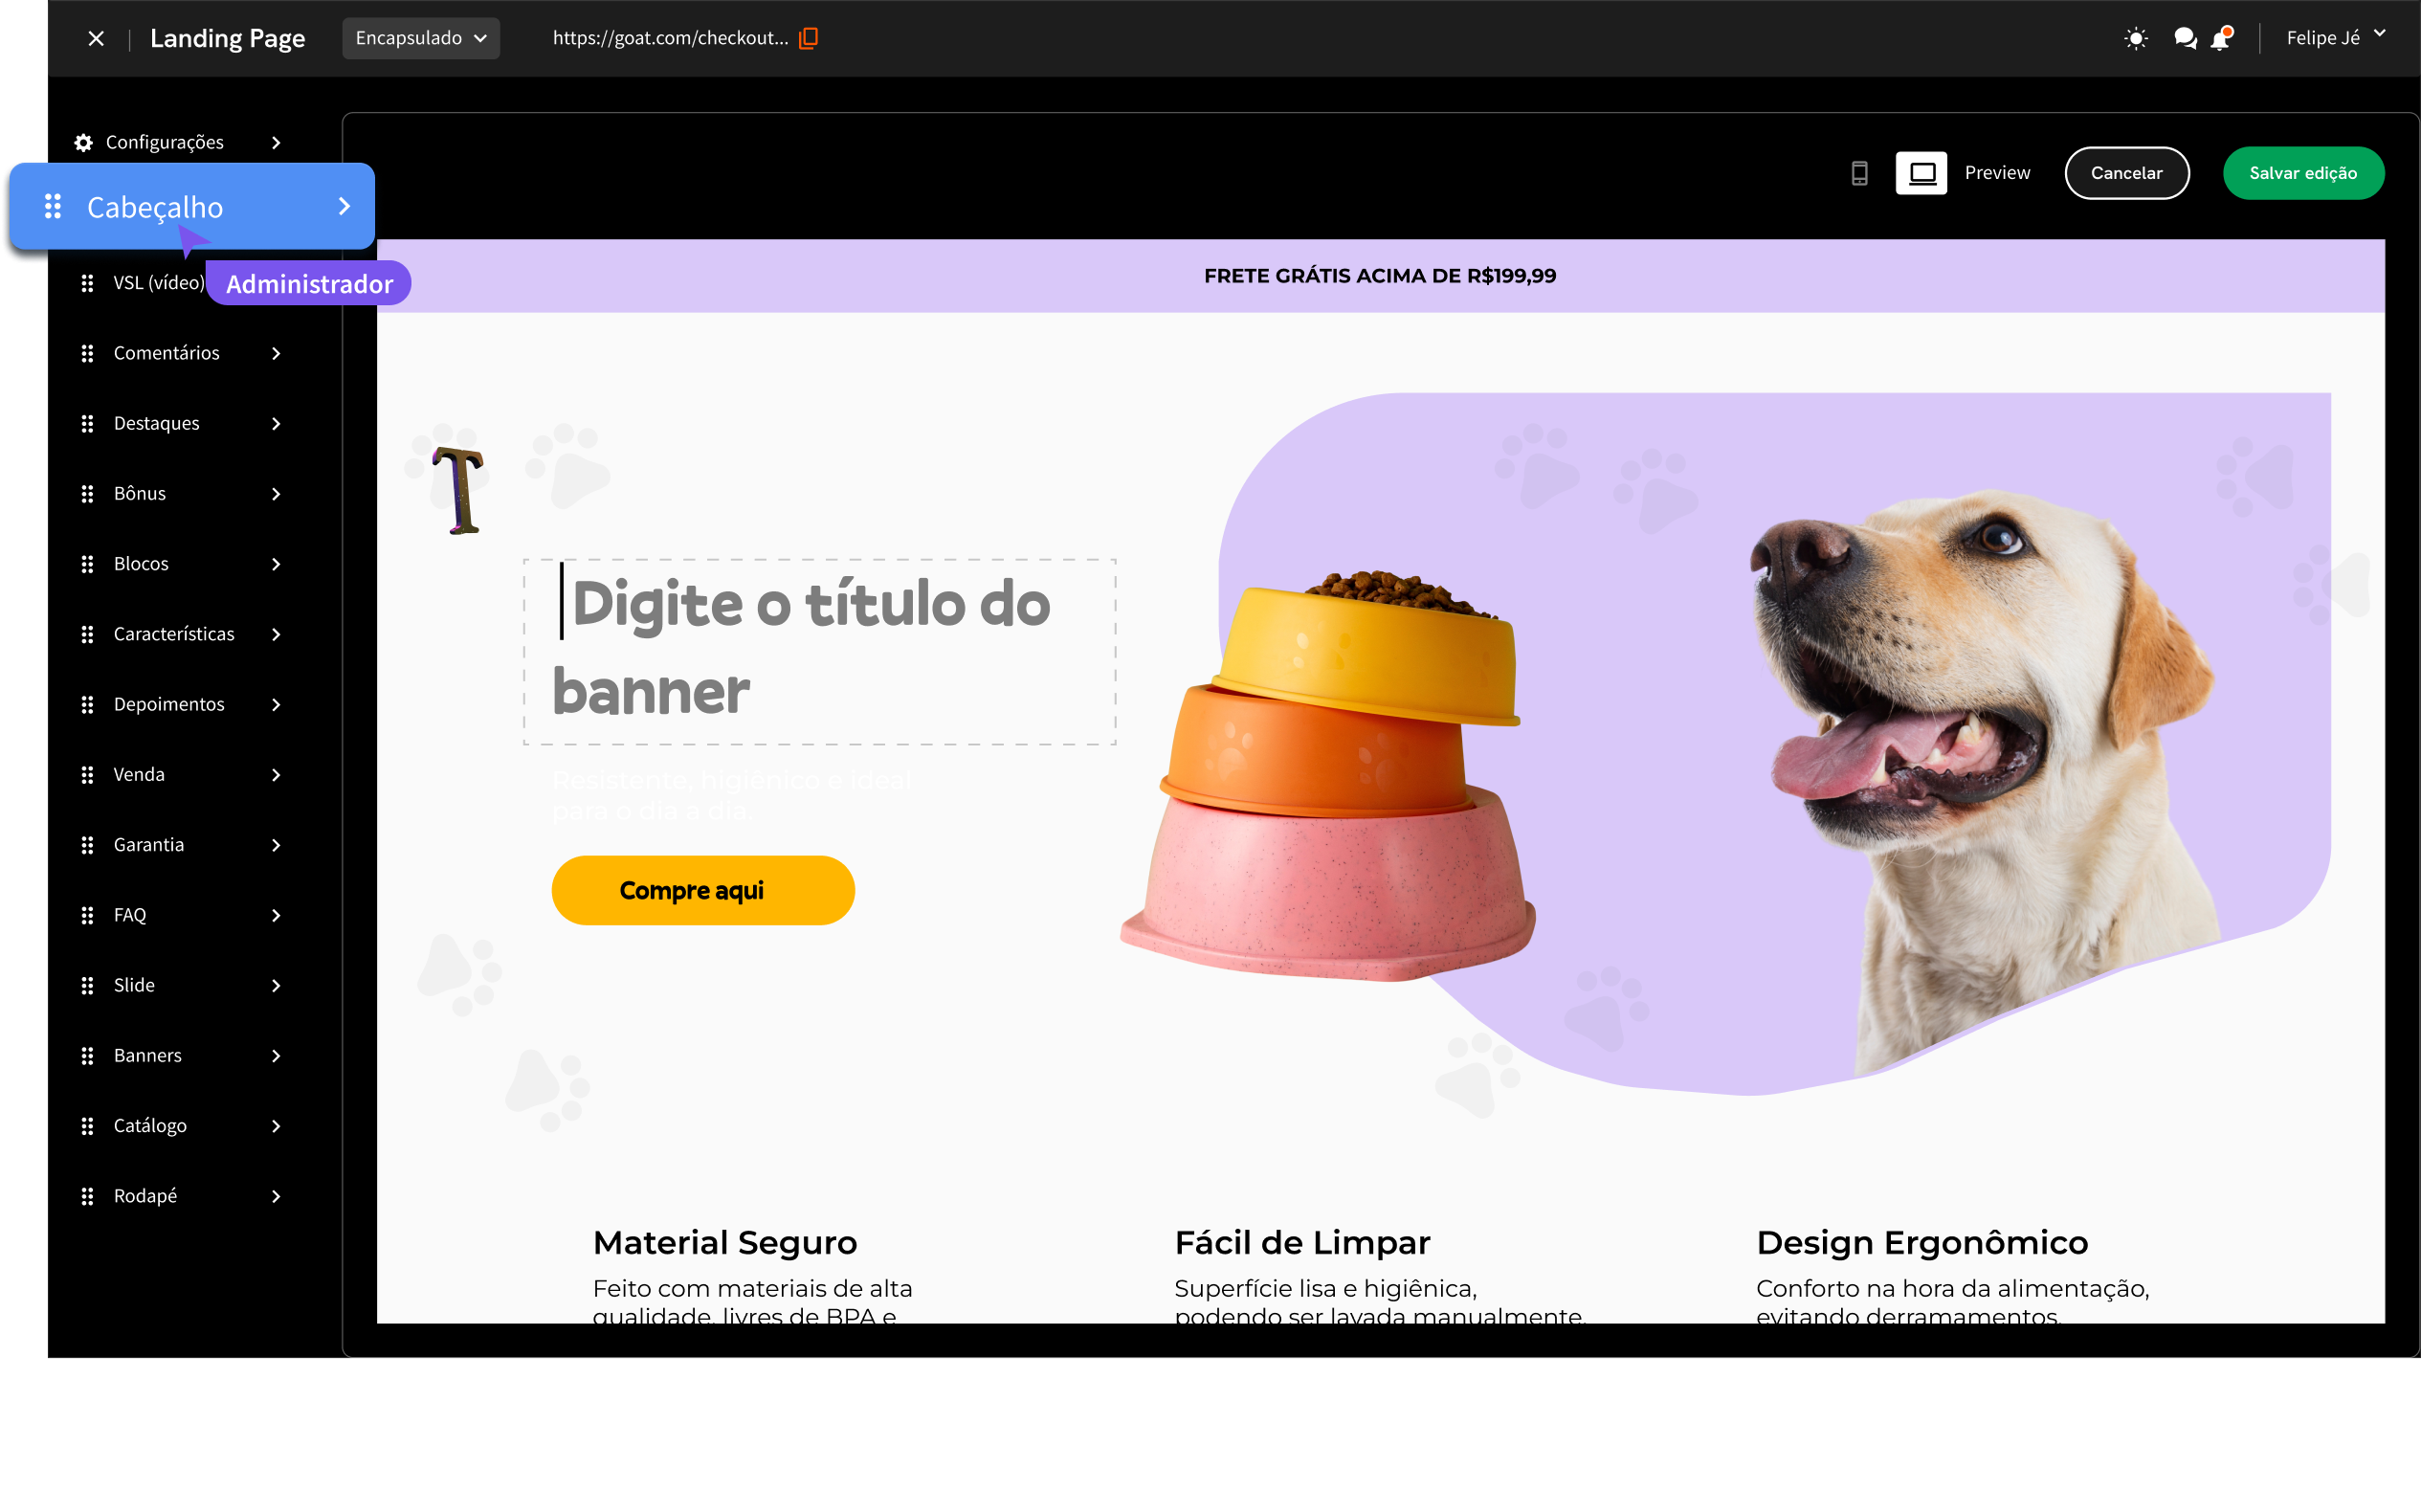Expand the Depoimentos chevron
The image size is (2421, 1512).
(x=276, y=704)
